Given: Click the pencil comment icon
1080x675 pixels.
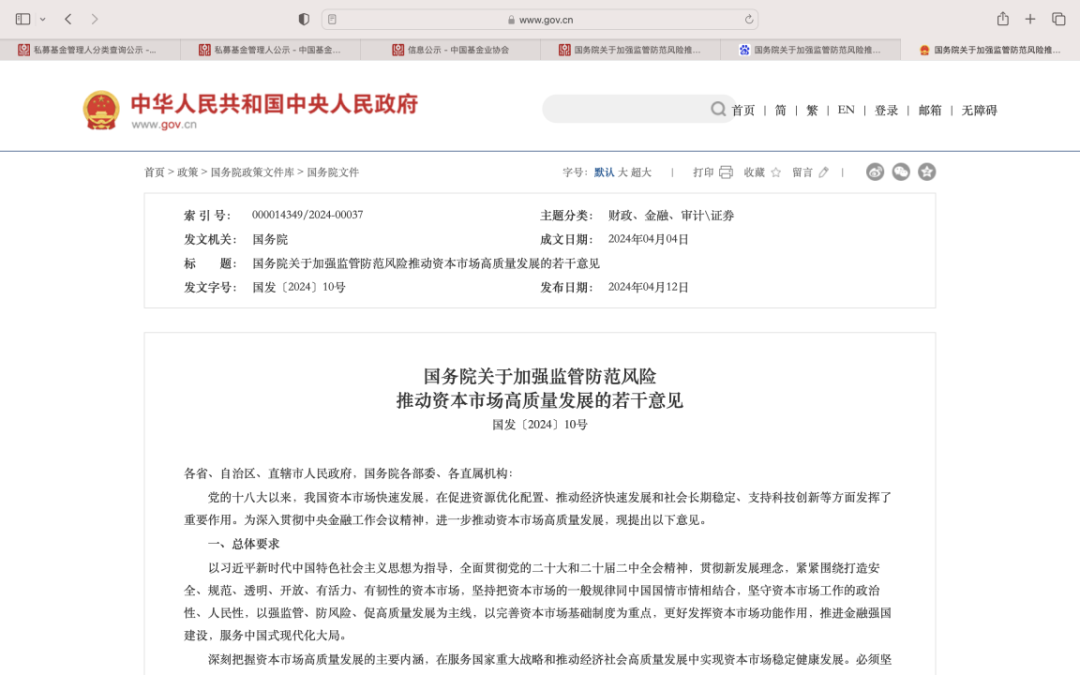Looking at the screenshot, I should pos(824,172).
